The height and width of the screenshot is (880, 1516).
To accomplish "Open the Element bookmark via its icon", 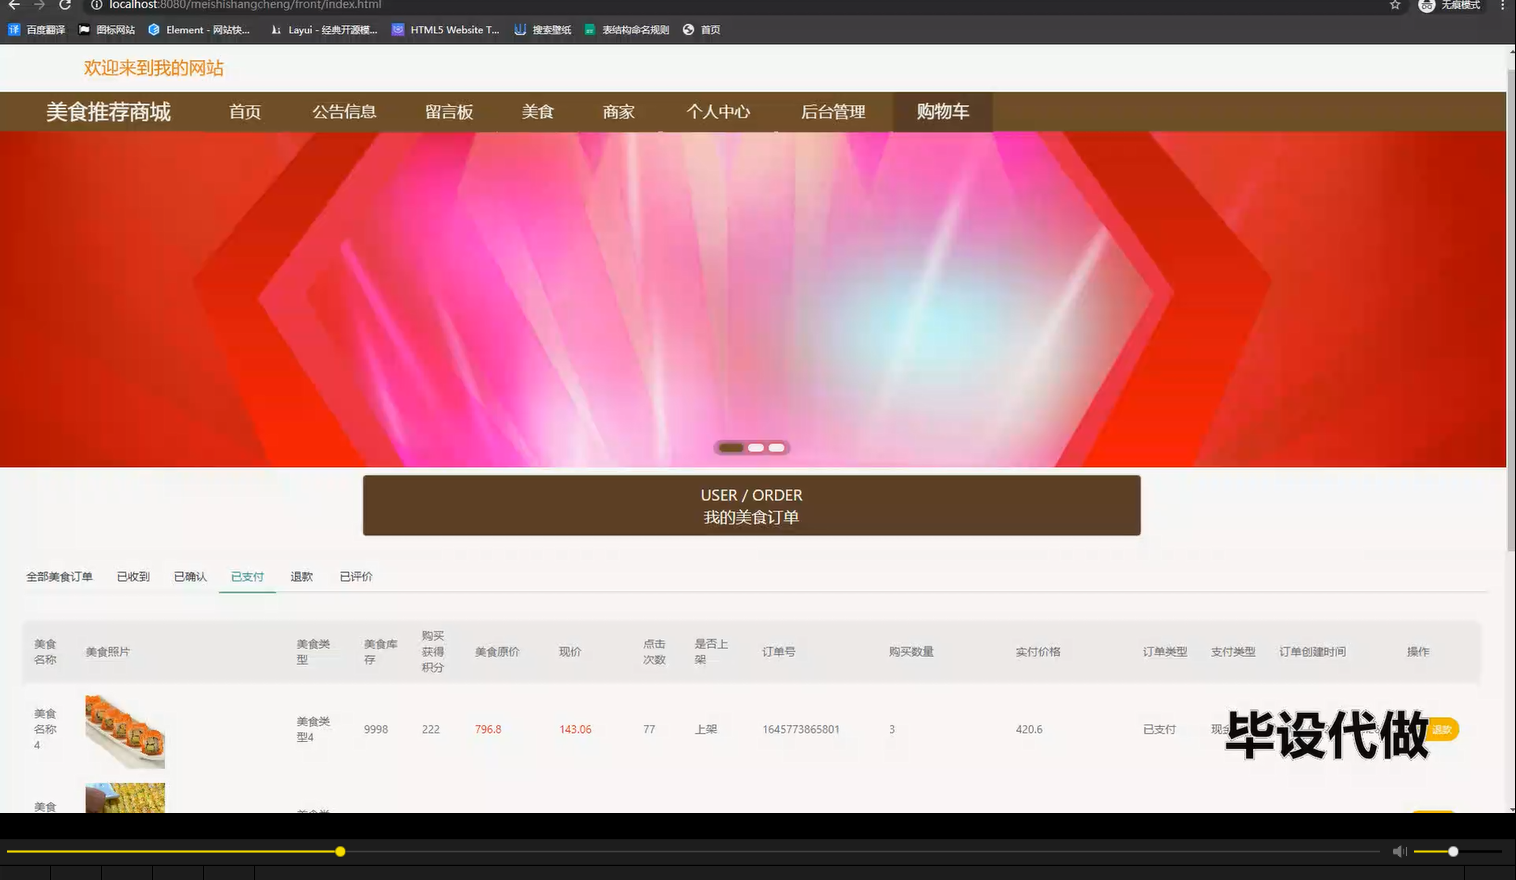I will tap(153, 29).
